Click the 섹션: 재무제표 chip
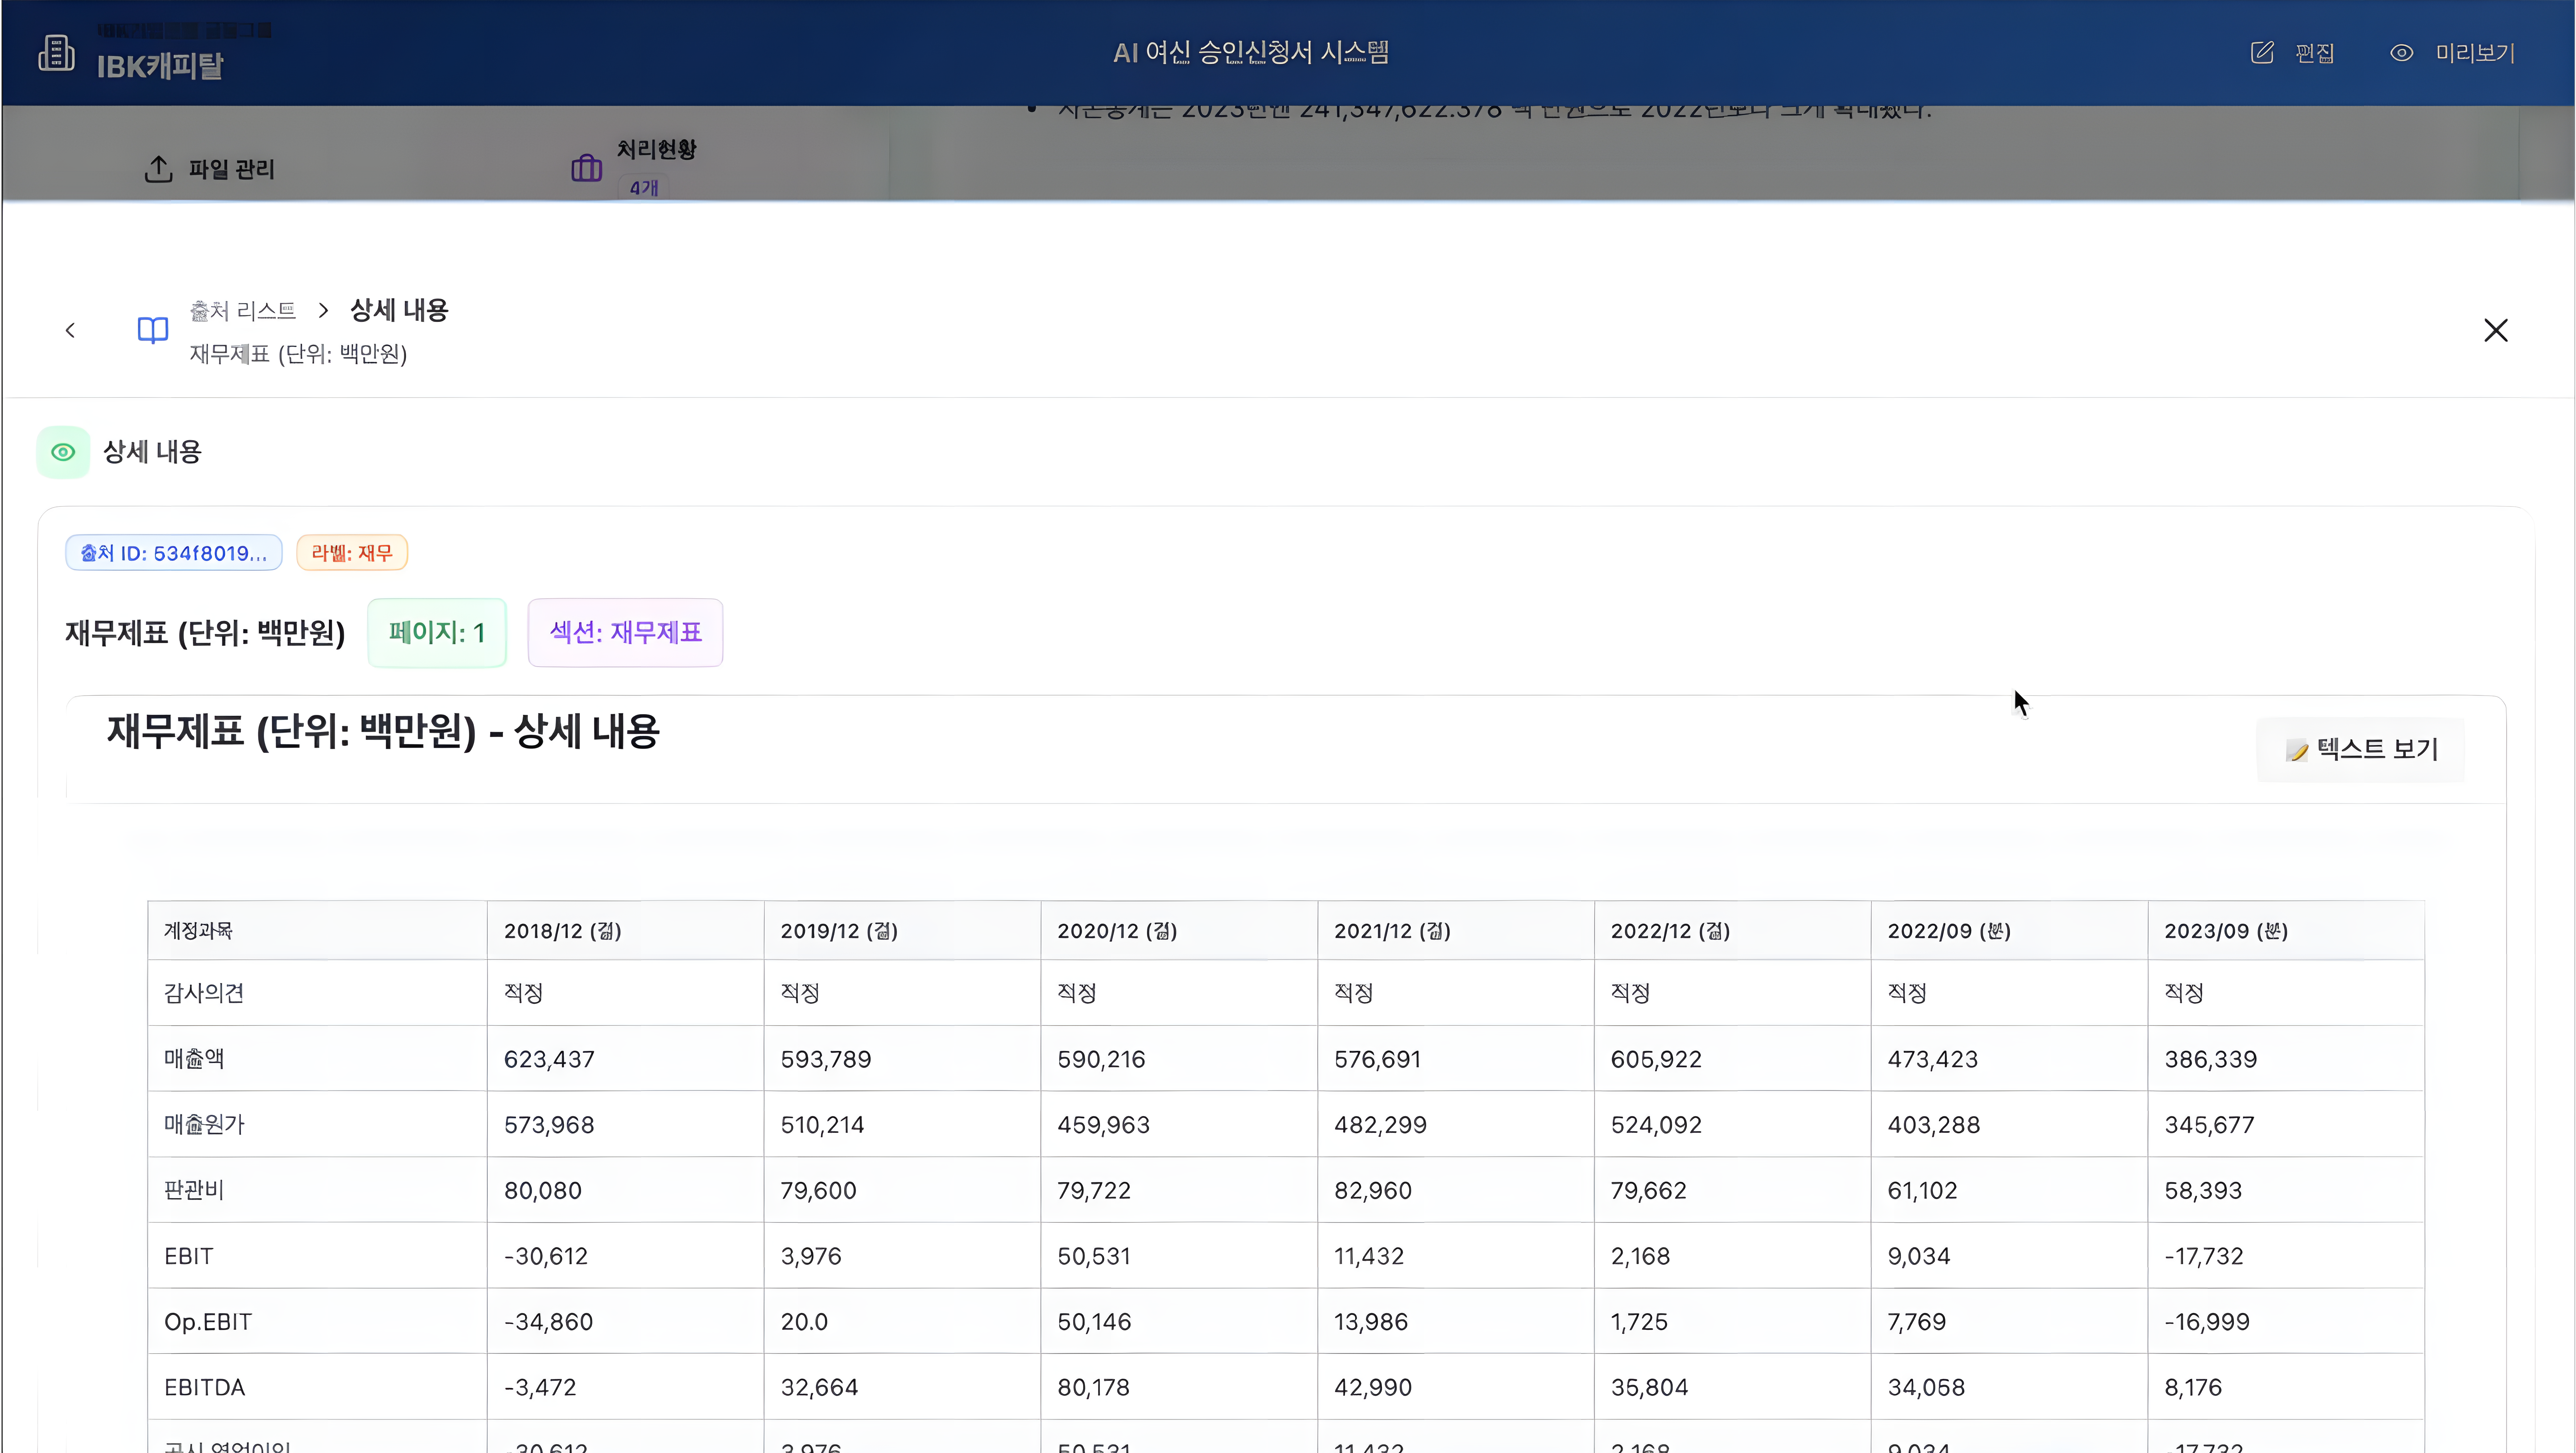Screen dimensions: 2576x1453 point(625,632)
